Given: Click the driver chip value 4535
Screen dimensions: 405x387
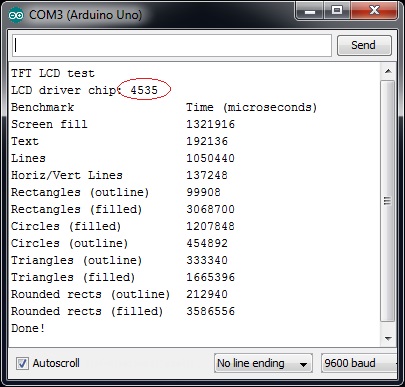Looking at the screenshot, I should tap(144, 90).
